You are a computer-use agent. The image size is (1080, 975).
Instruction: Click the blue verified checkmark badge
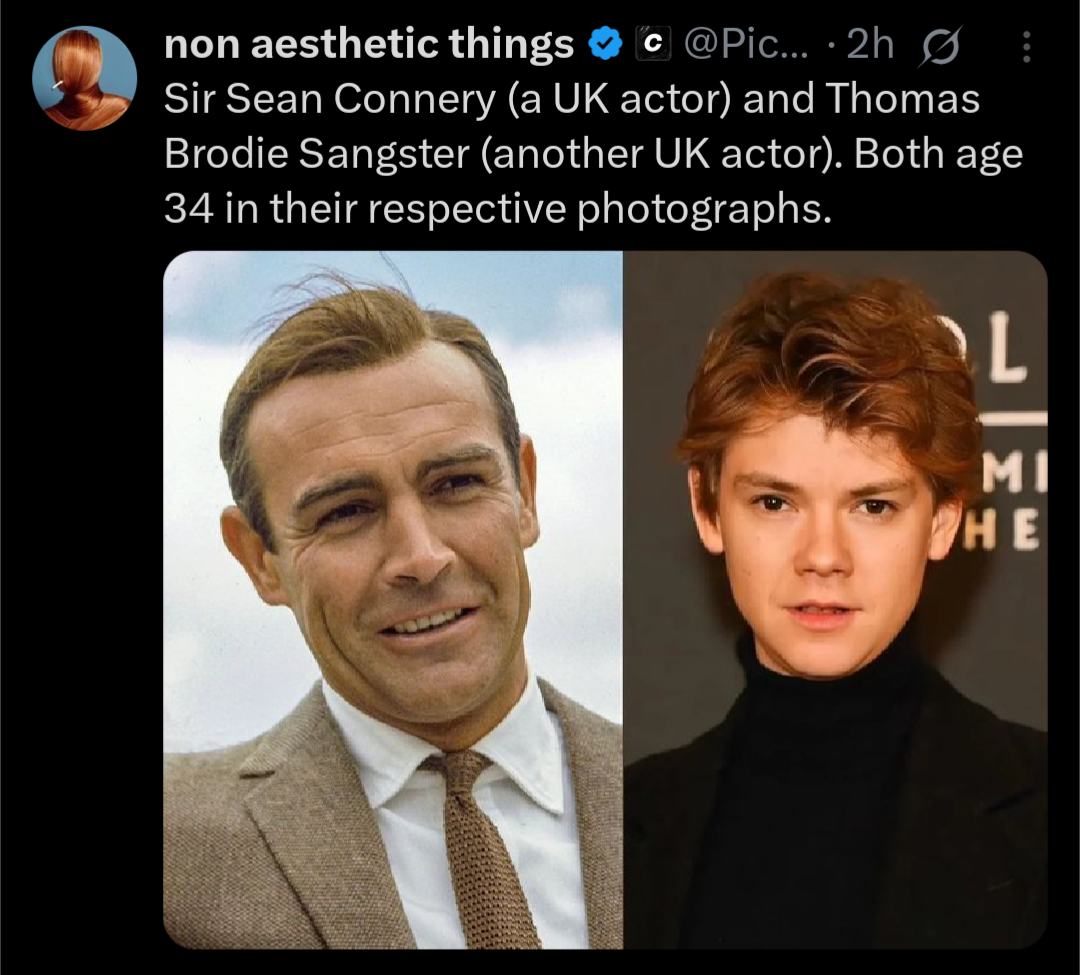point(605,44)
